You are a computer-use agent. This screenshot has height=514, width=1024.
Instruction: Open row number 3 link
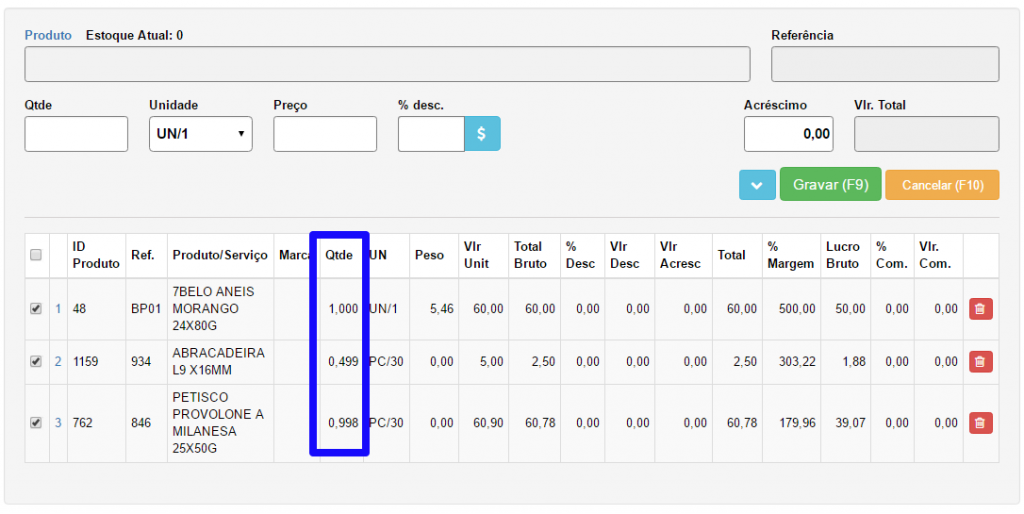[x=58, y=423]
